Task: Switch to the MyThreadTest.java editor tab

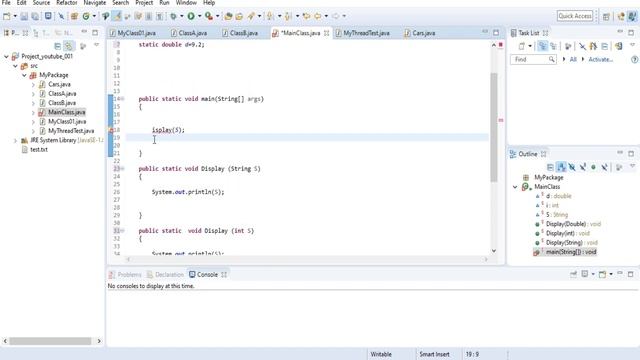Action: (362, 33)
